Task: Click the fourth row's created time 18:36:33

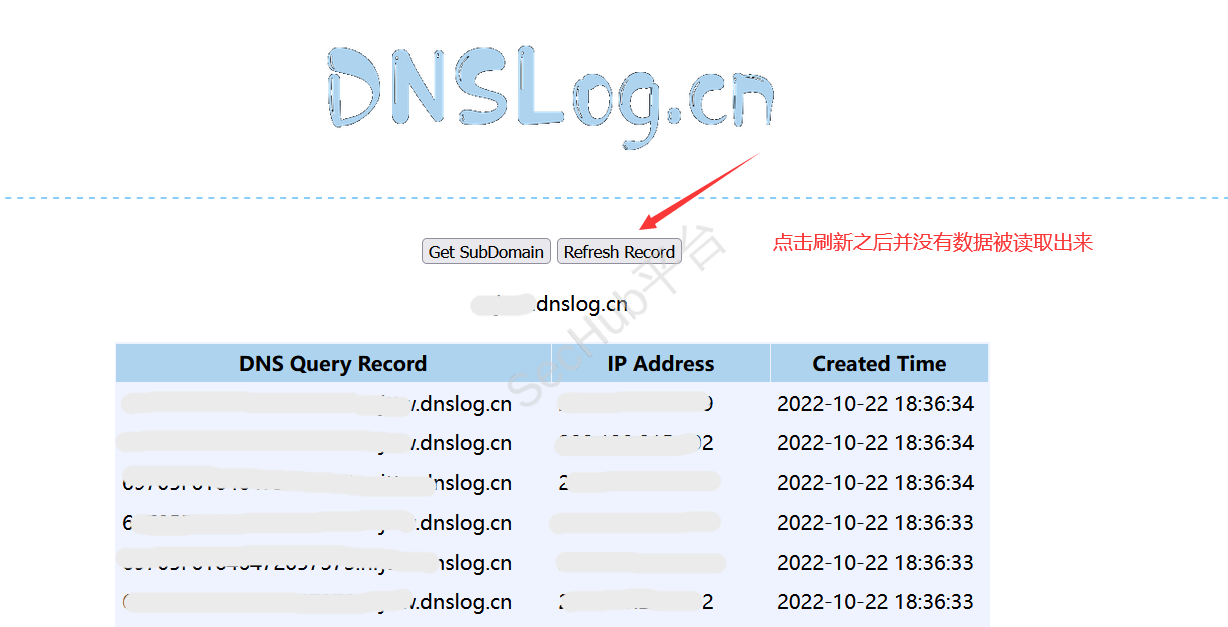Action: pos(875,523)
